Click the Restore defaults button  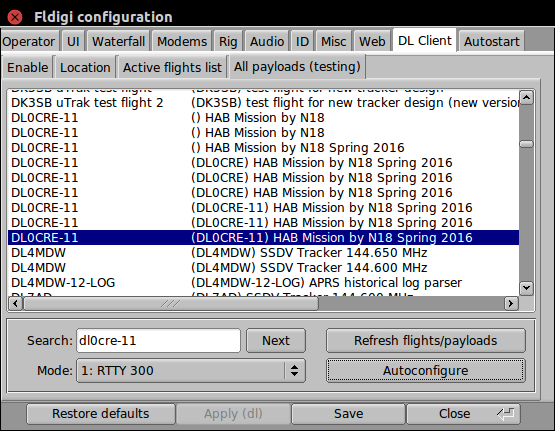pyautogui.click(x=101, y=414)
